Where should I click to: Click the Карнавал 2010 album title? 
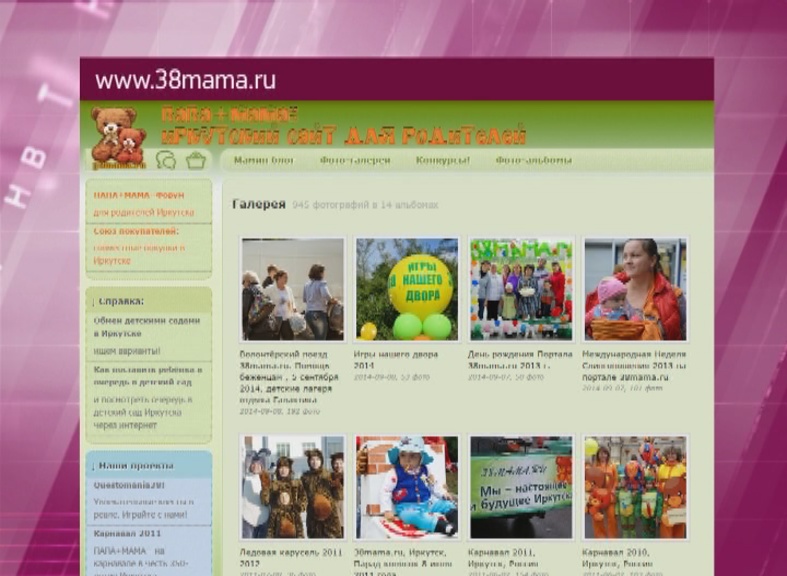pos(616,558)
